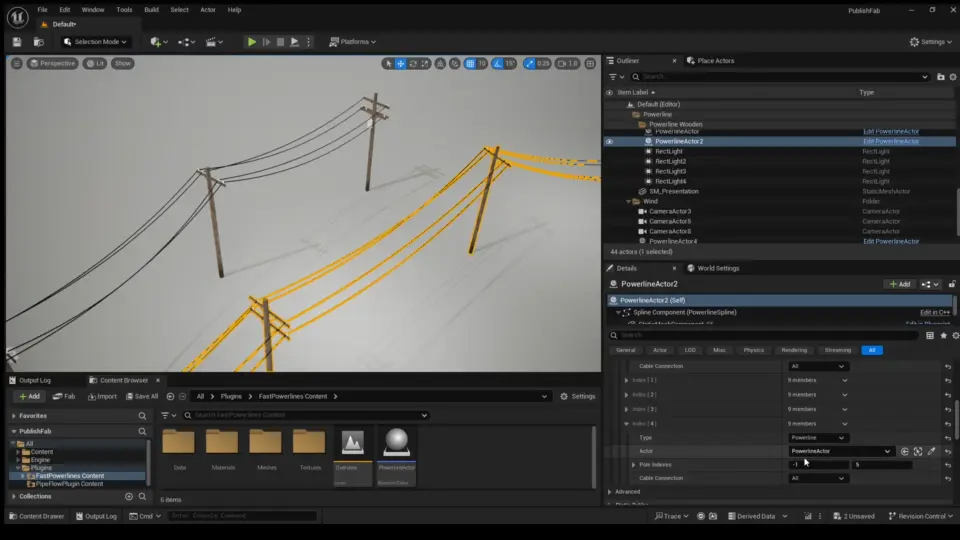Screen dimensions: 960x540
Task: Select the translate (move) gizmo tool
Action: tap(401, 63)
